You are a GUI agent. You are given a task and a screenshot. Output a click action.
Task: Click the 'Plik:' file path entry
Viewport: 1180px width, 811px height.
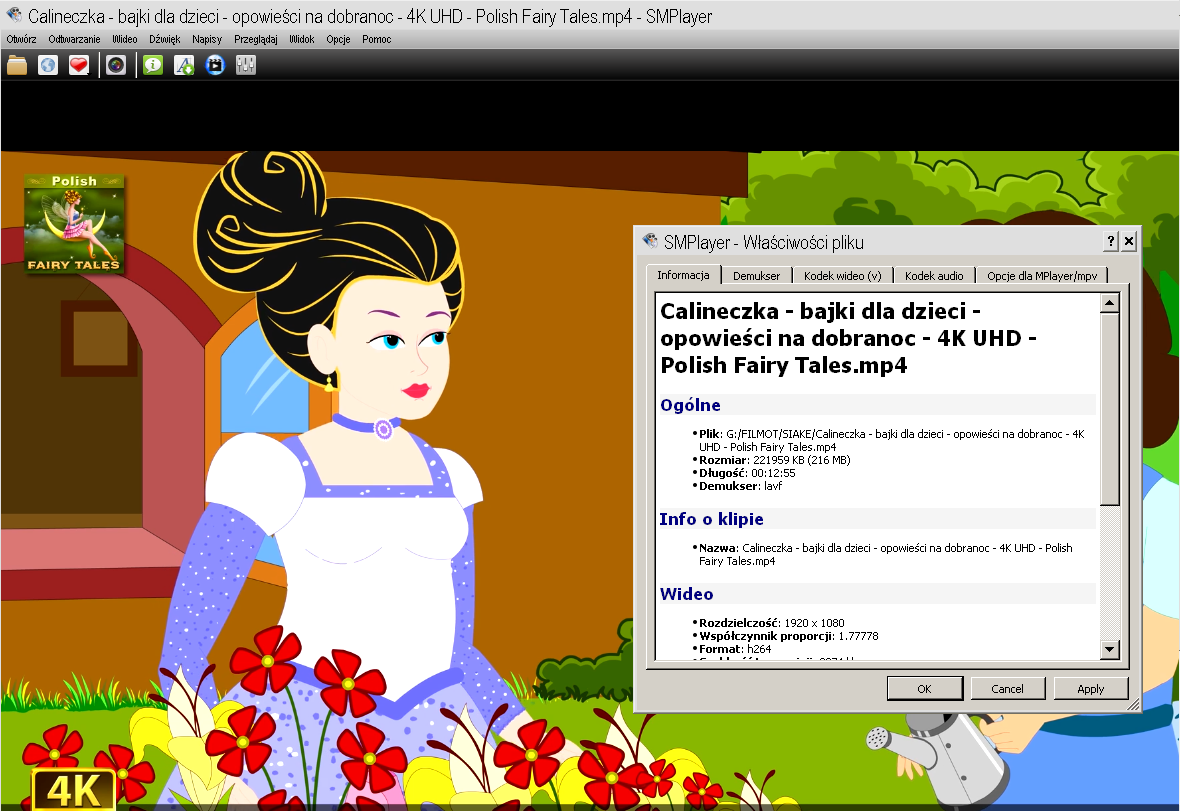click(x=892, y=440)
